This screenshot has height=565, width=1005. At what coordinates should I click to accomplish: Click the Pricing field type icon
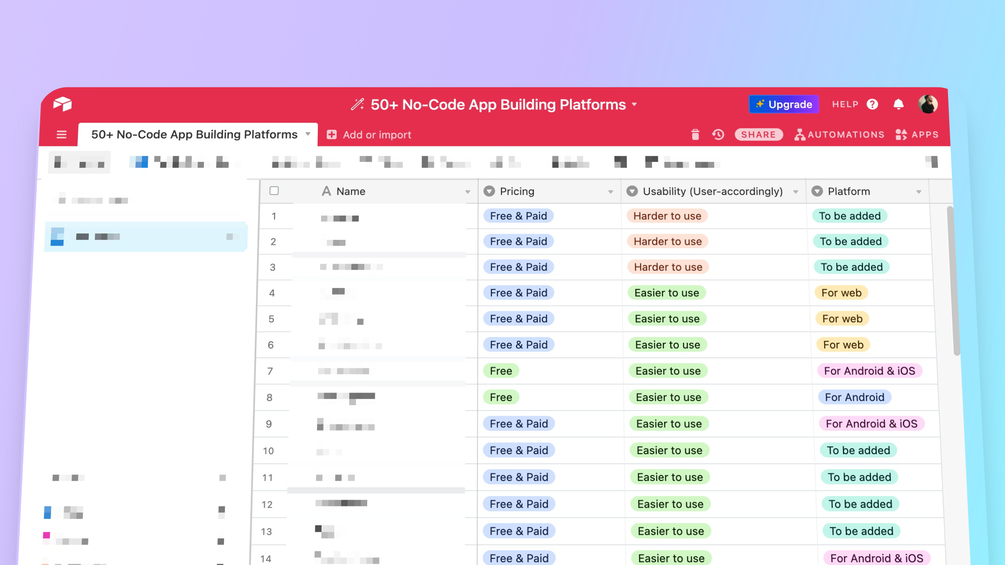[x=489, y=191]
